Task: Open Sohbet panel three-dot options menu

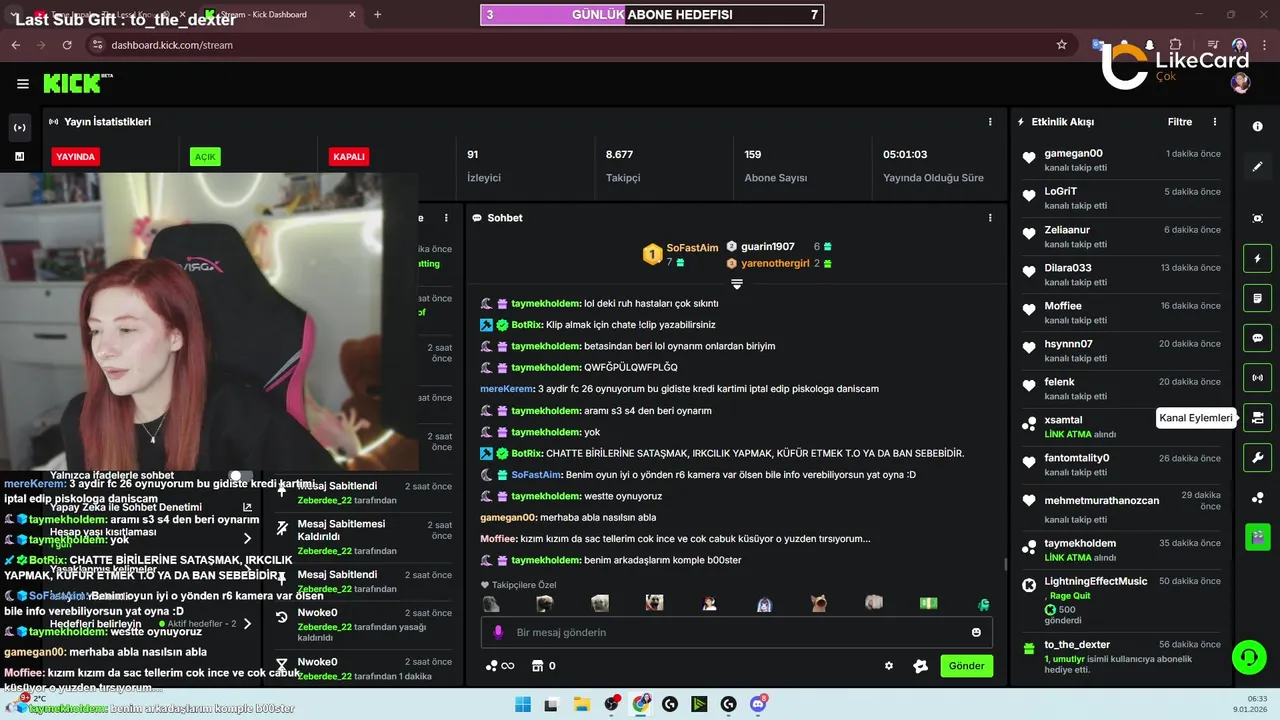Action: pos(990,218)
